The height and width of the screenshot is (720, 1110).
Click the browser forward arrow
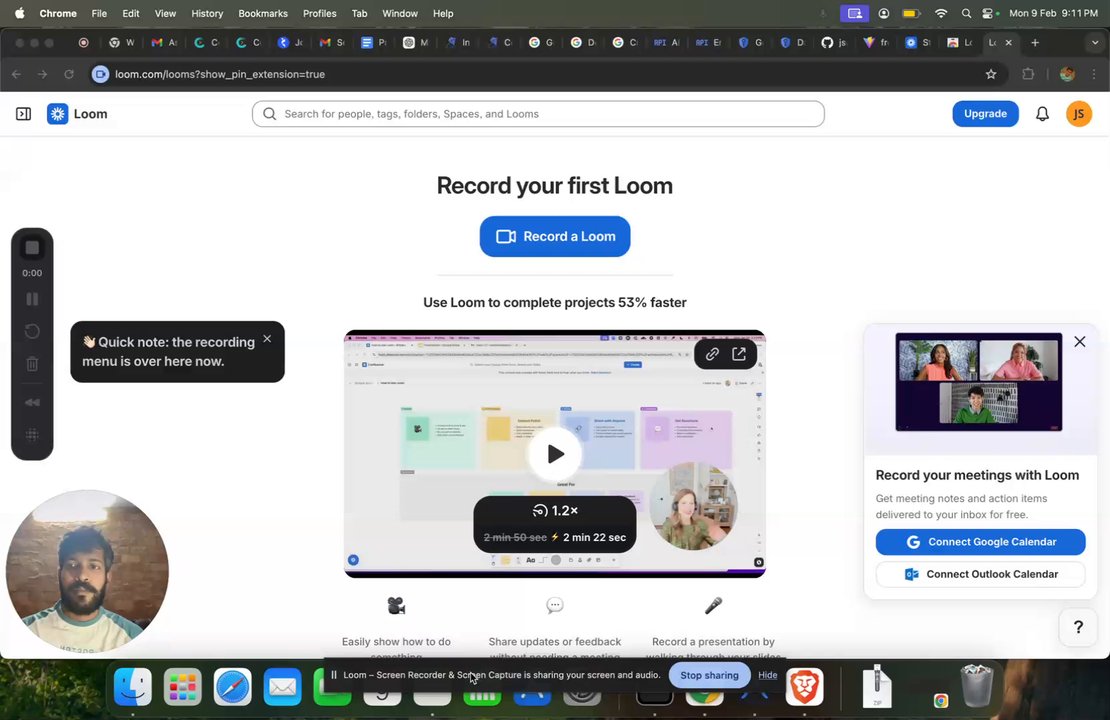(x=42, y=74)
